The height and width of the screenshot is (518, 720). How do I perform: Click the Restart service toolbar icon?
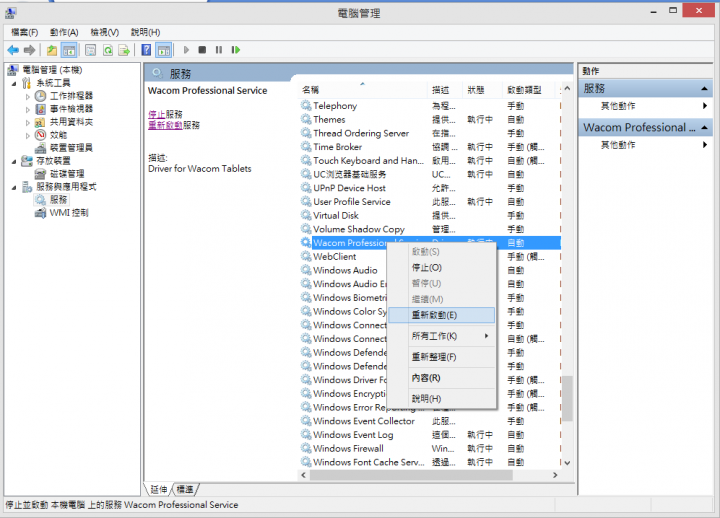click(236, 50)
